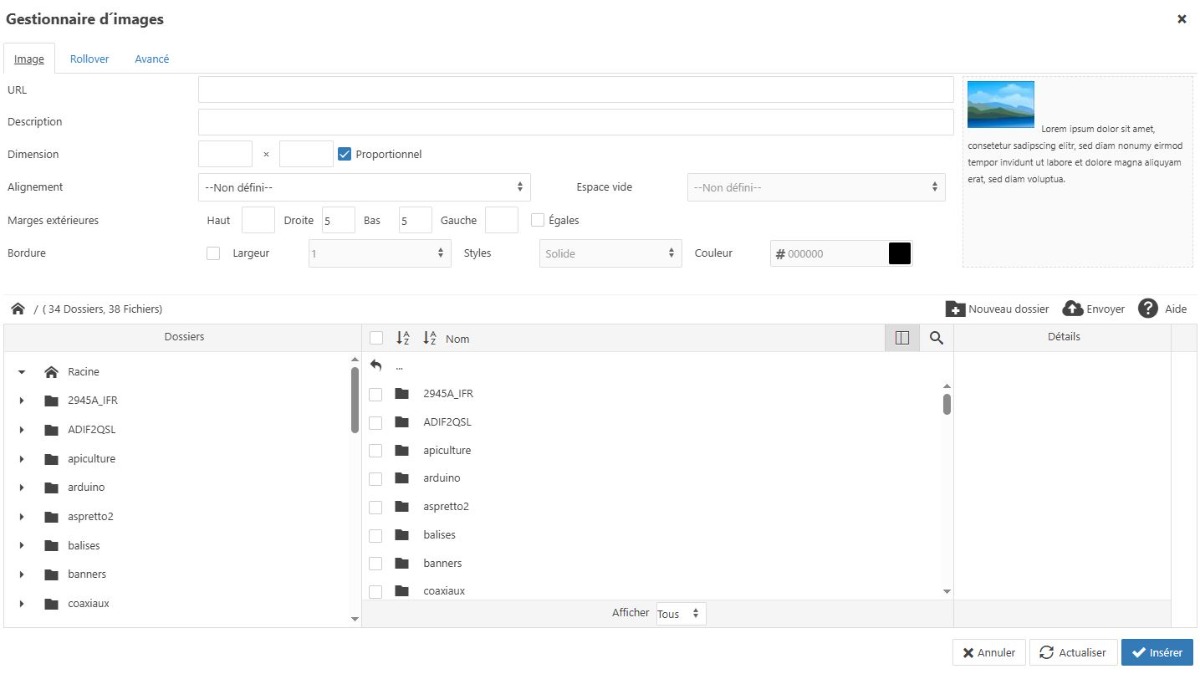Open the Afficher Tous dropdown
The height and width of the screenshot is (673, 1200).
tap(681, 614)
